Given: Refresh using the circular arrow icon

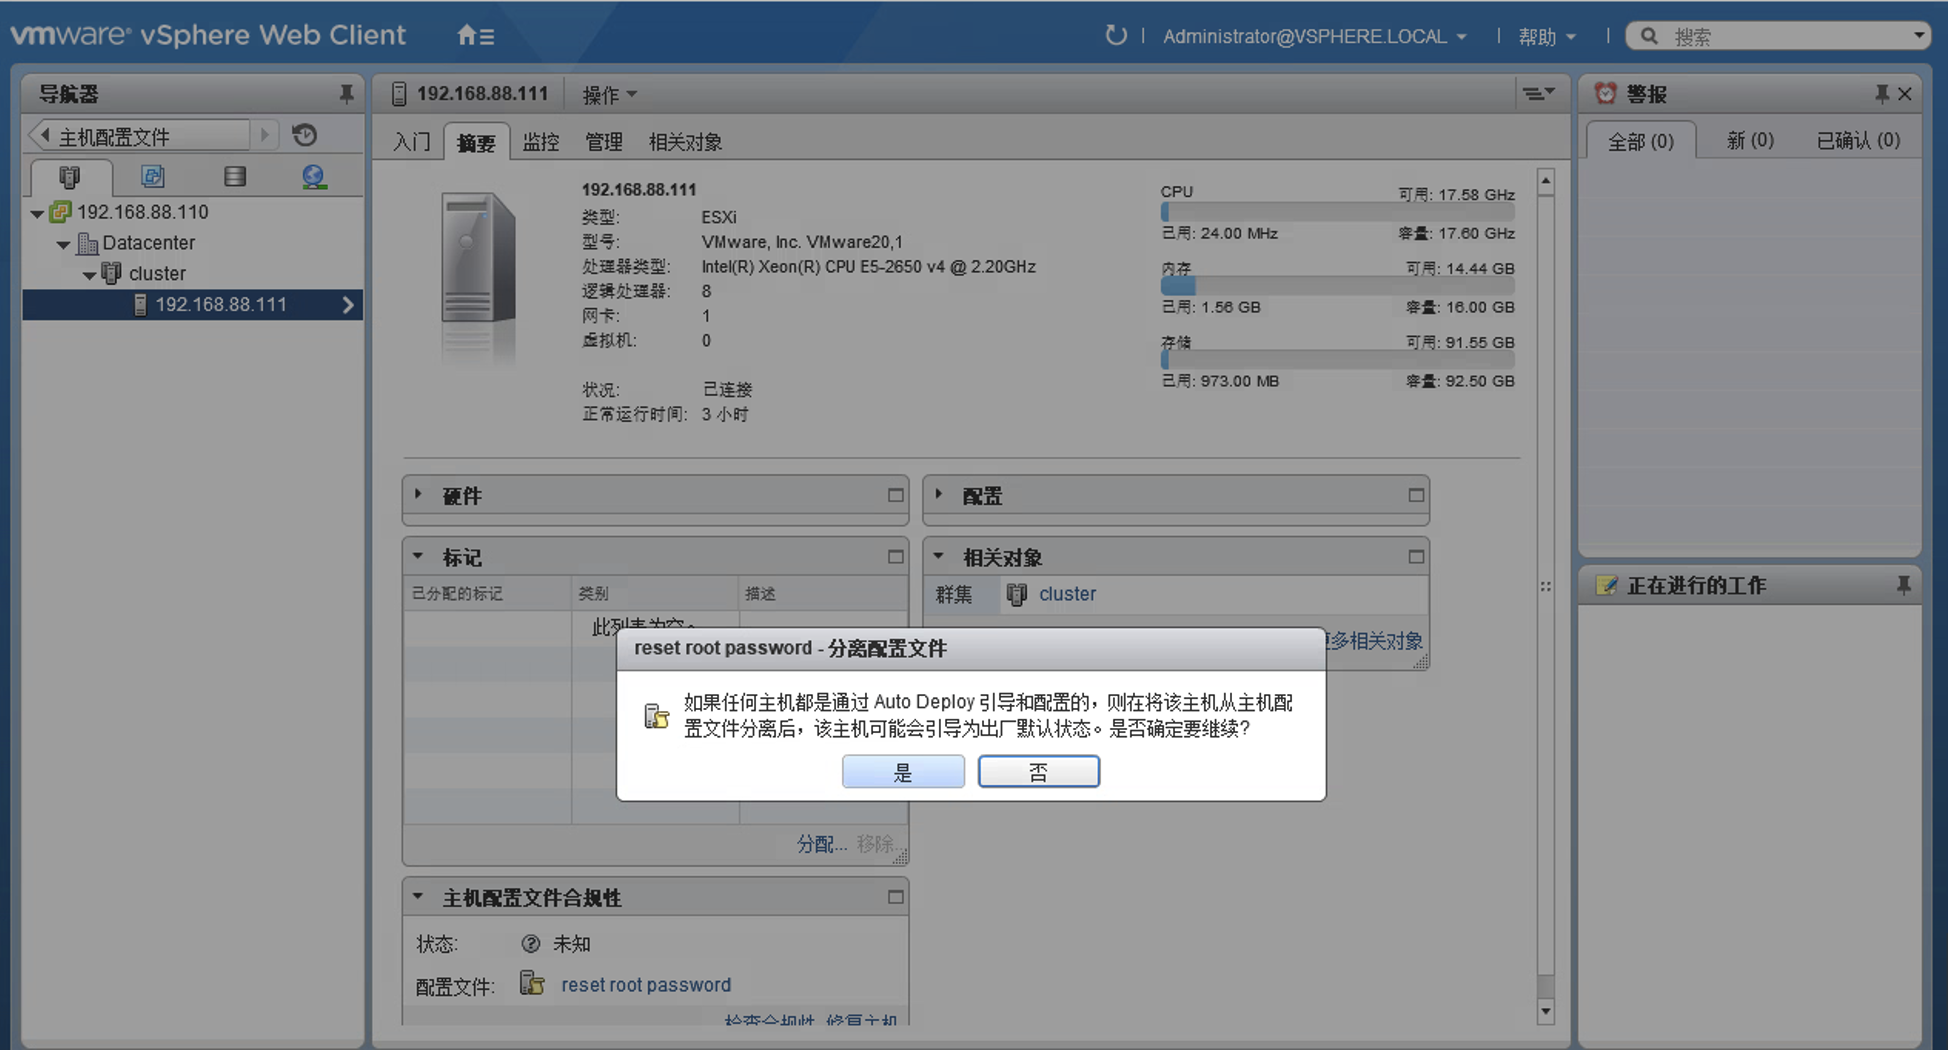Looking at the screenshot, I should coord(1115,36).
